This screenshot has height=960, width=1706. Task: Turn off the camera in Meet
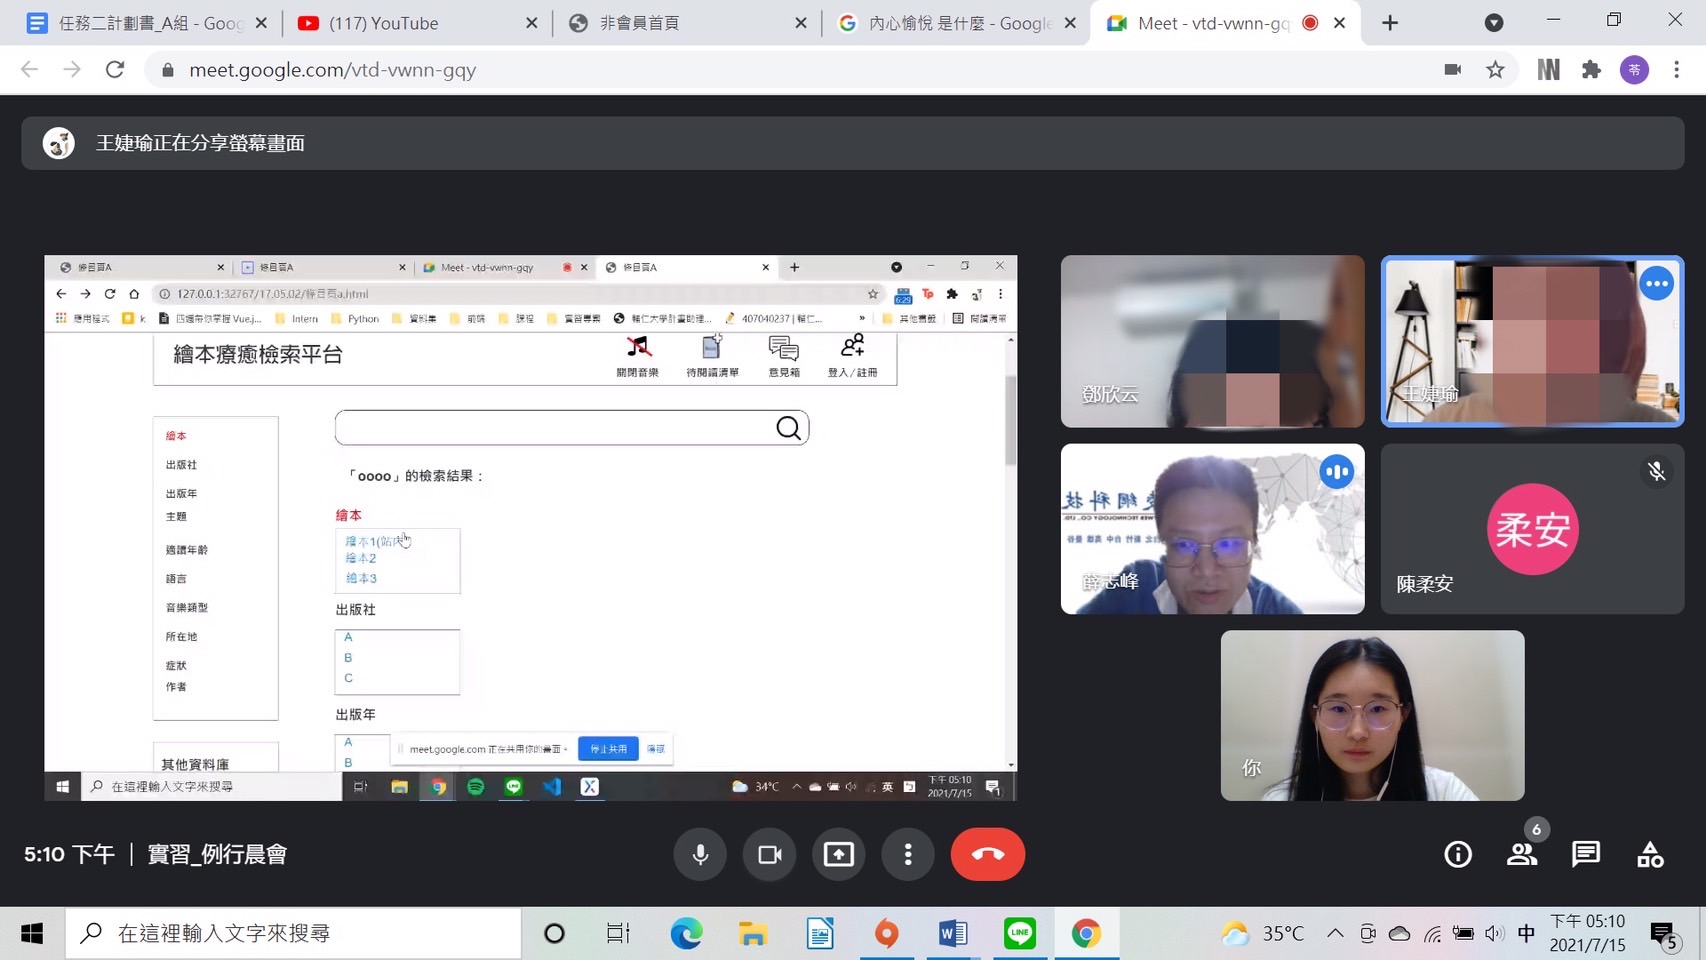point(769,854)
